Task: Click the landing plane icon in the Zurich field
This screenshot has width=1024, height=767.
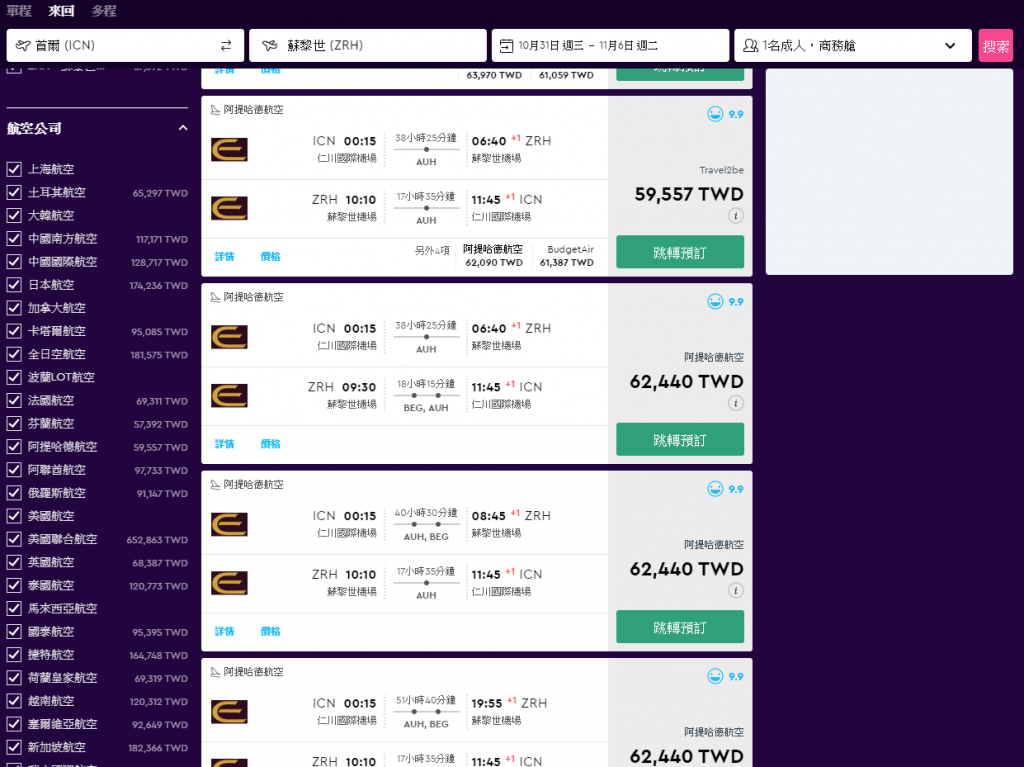Action: (x=267, y=46)
